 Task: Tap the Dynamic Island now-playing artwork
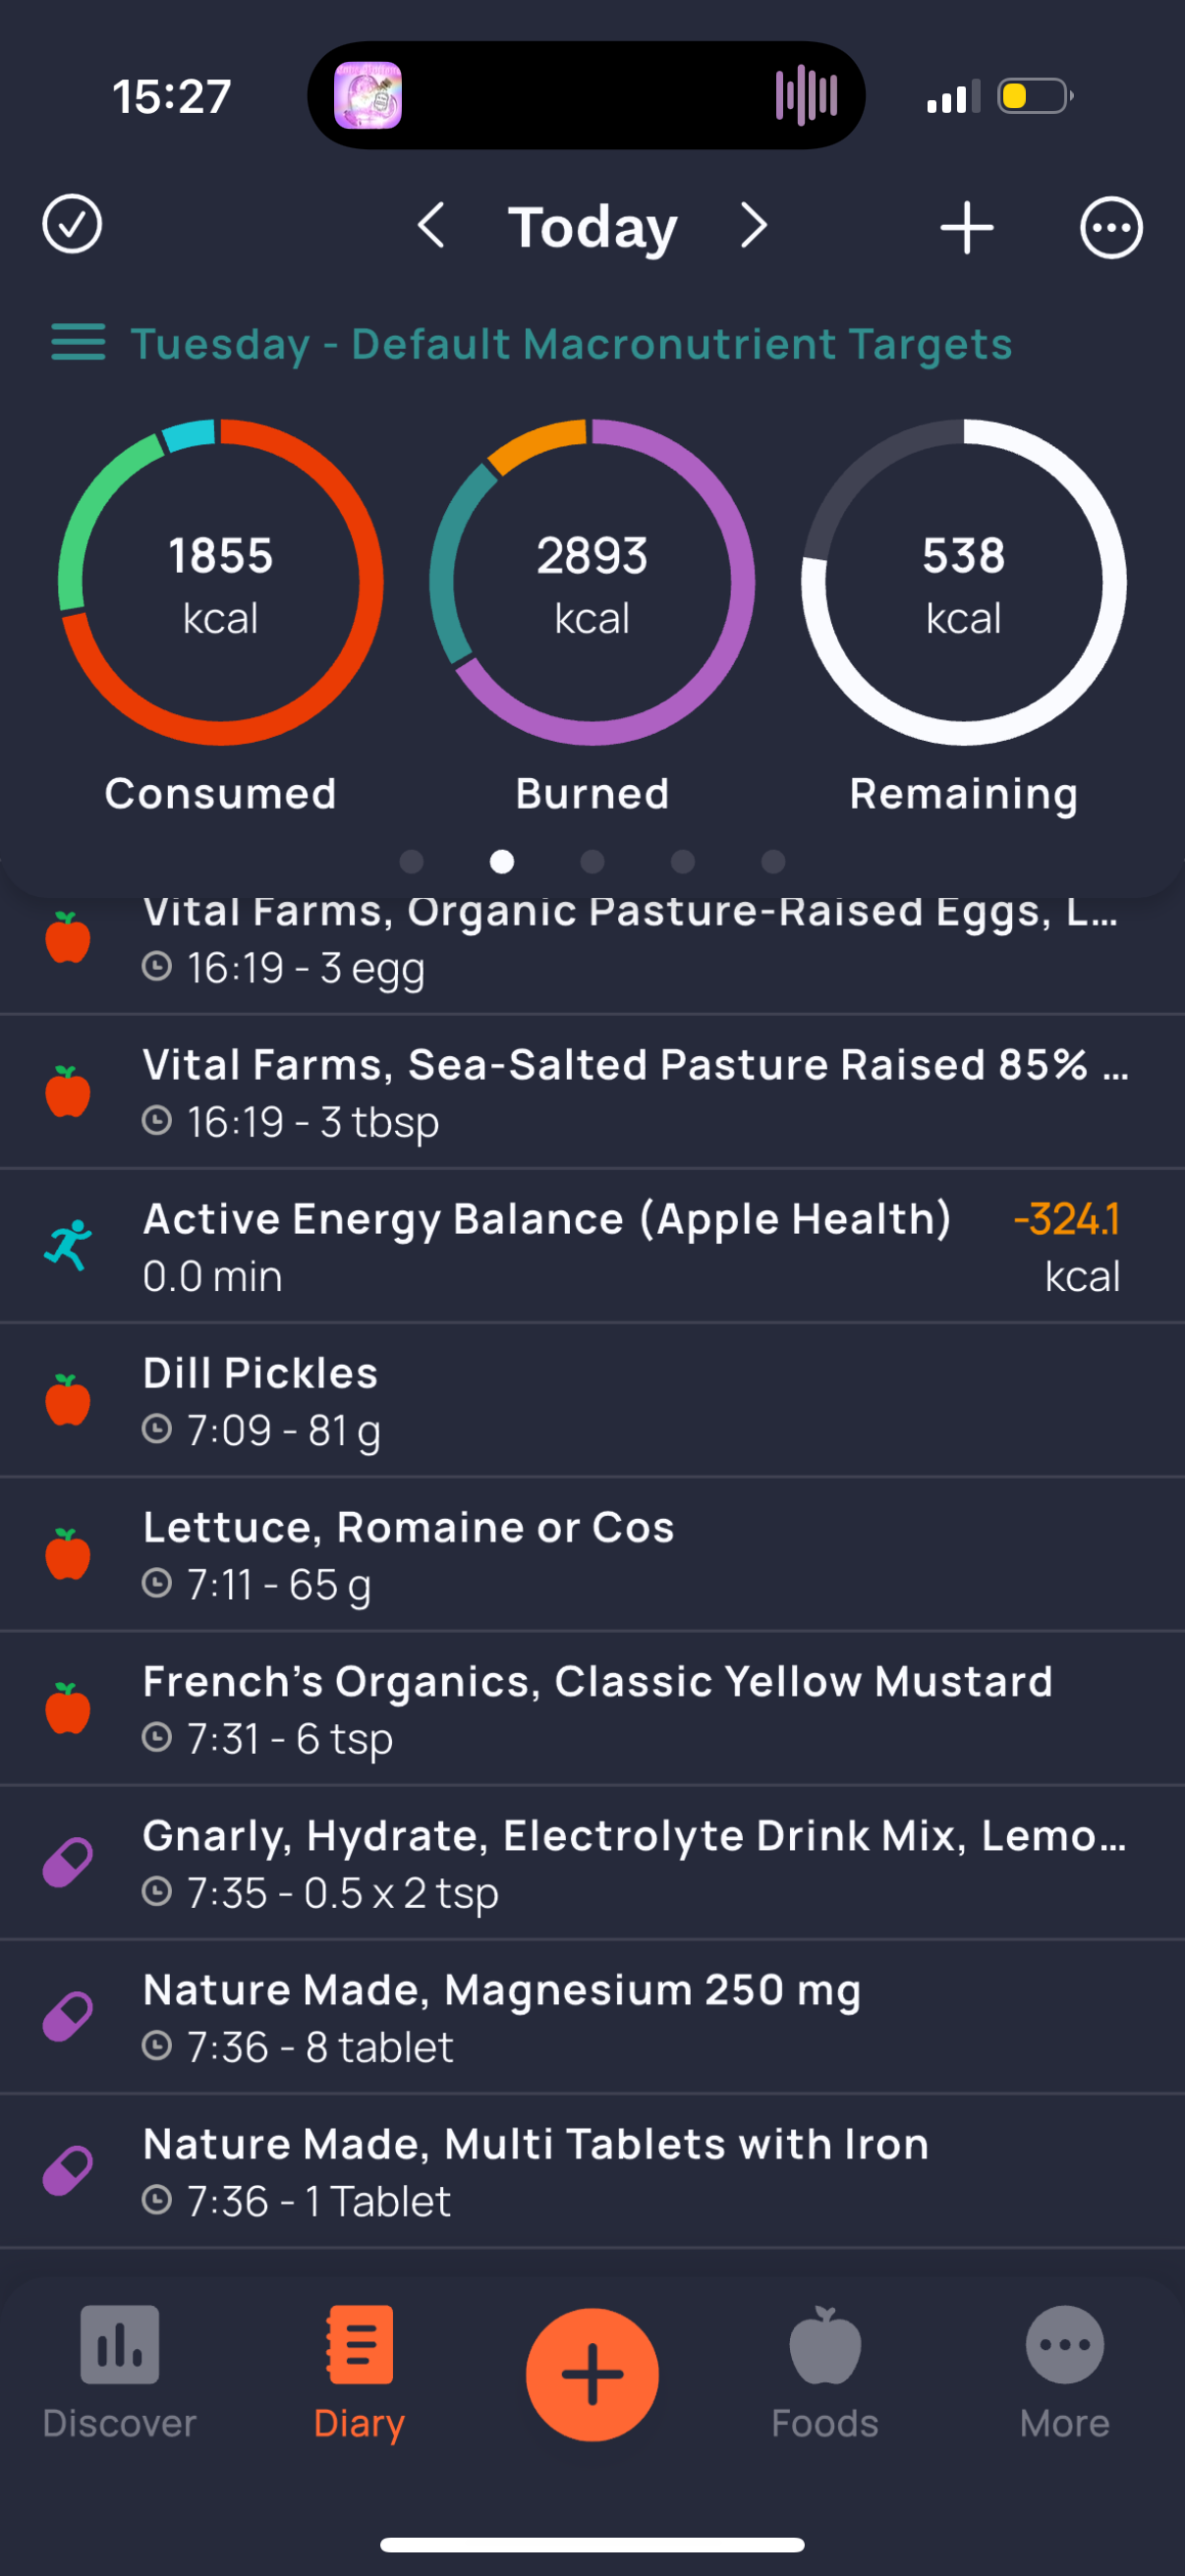click(x=368, y=96)
